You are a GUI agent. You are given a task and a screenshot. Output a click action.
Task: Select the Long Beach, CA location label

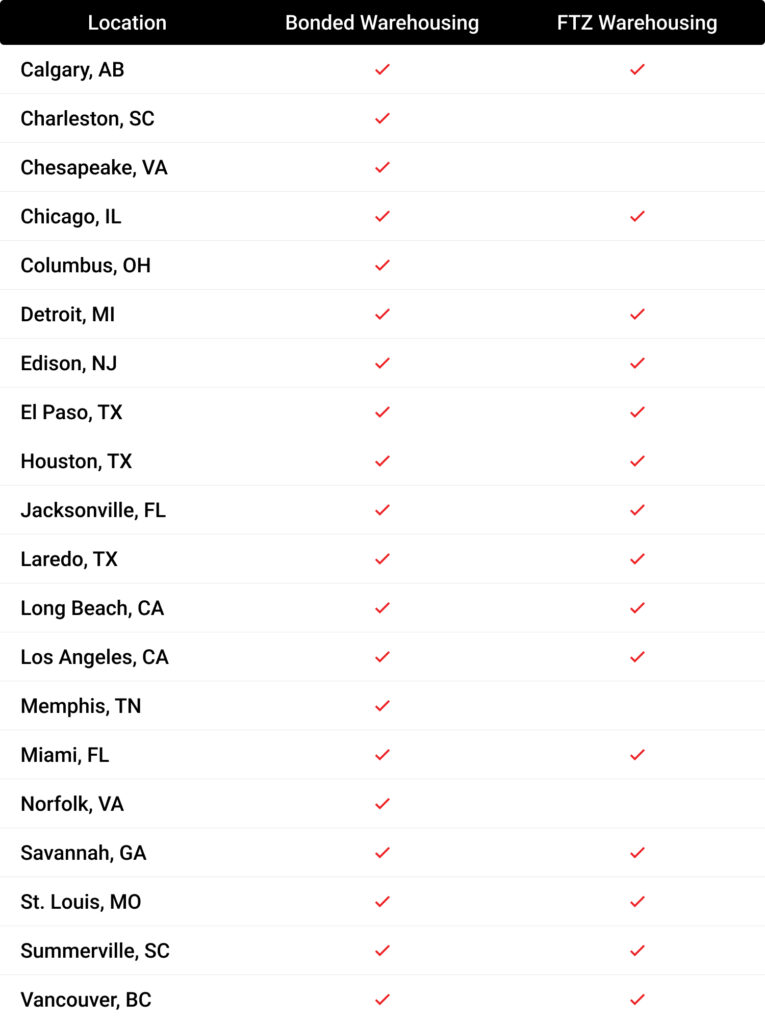coord(92,608)
